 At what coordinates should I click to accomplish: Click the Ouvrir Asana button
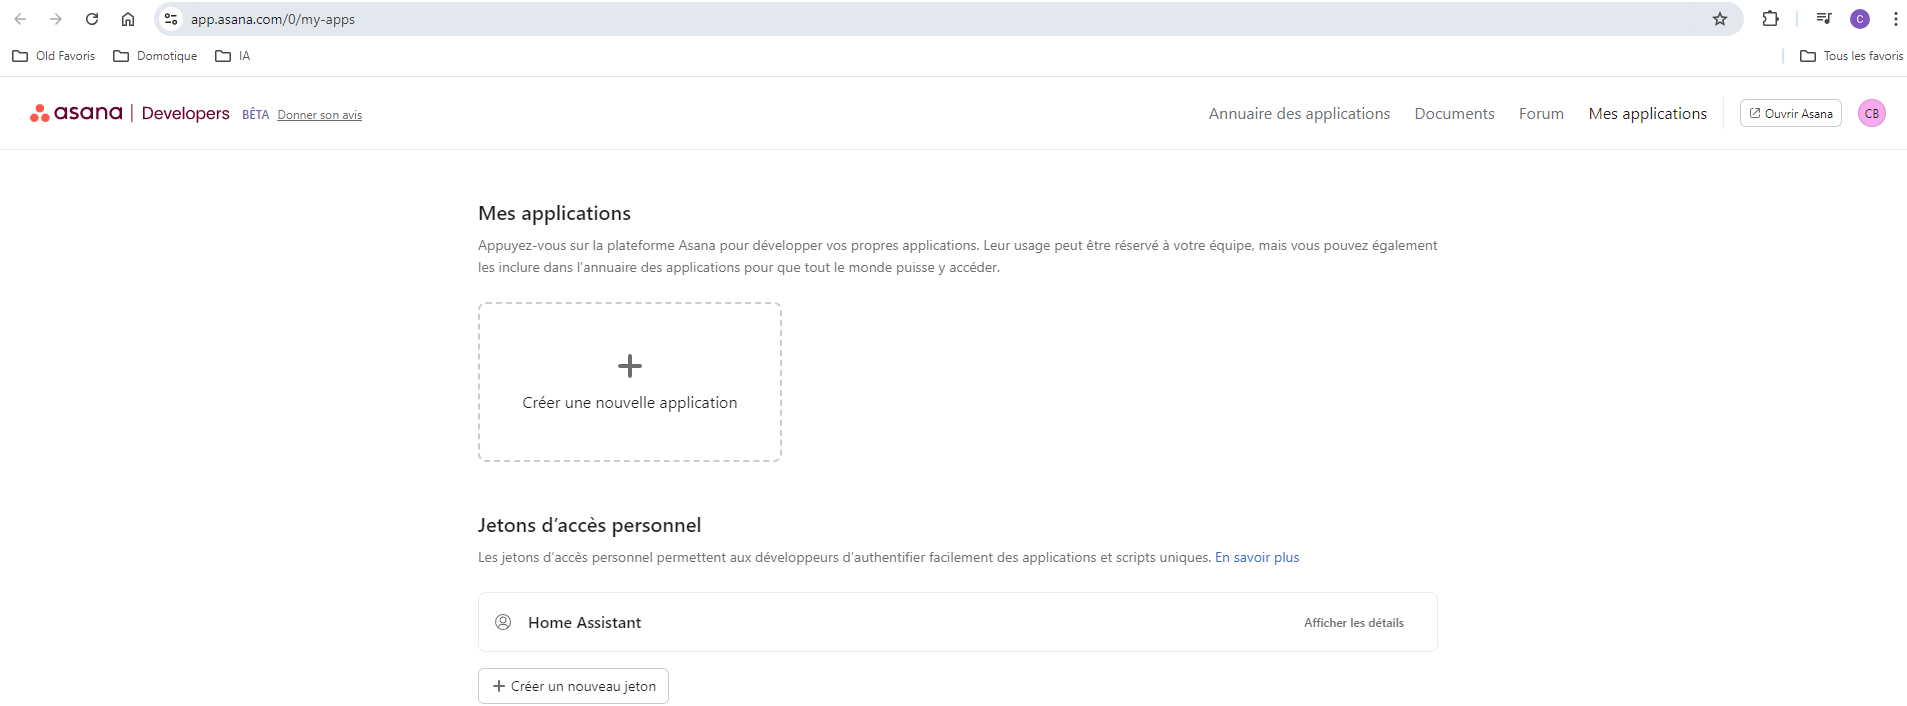coord(1790,114)
